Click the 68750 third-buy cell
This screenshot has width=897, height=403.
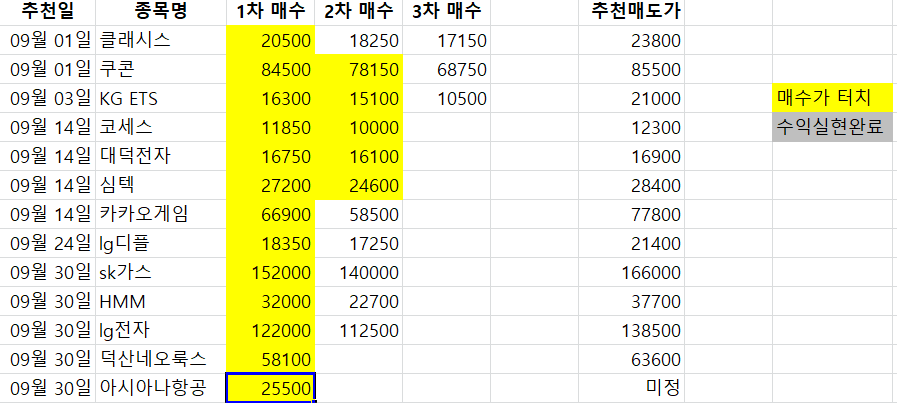click(447, 69)
